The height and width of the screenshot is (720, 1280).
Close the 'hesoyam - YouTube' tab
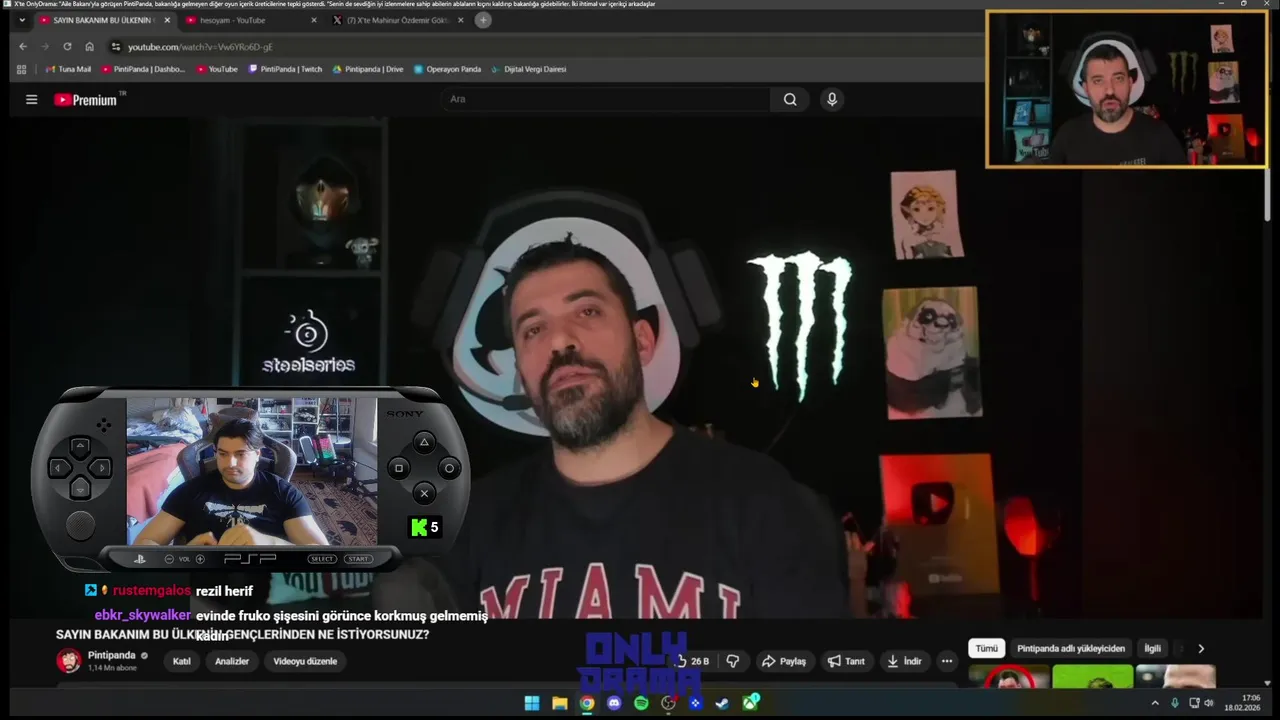[314, 20]
